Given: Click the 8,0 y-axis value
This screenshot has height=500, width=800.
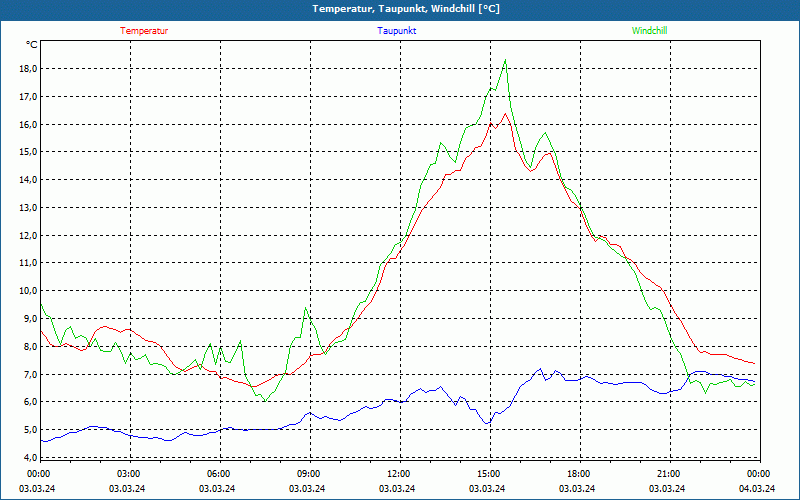Looking at the screenshot, I should pos(30,346).
